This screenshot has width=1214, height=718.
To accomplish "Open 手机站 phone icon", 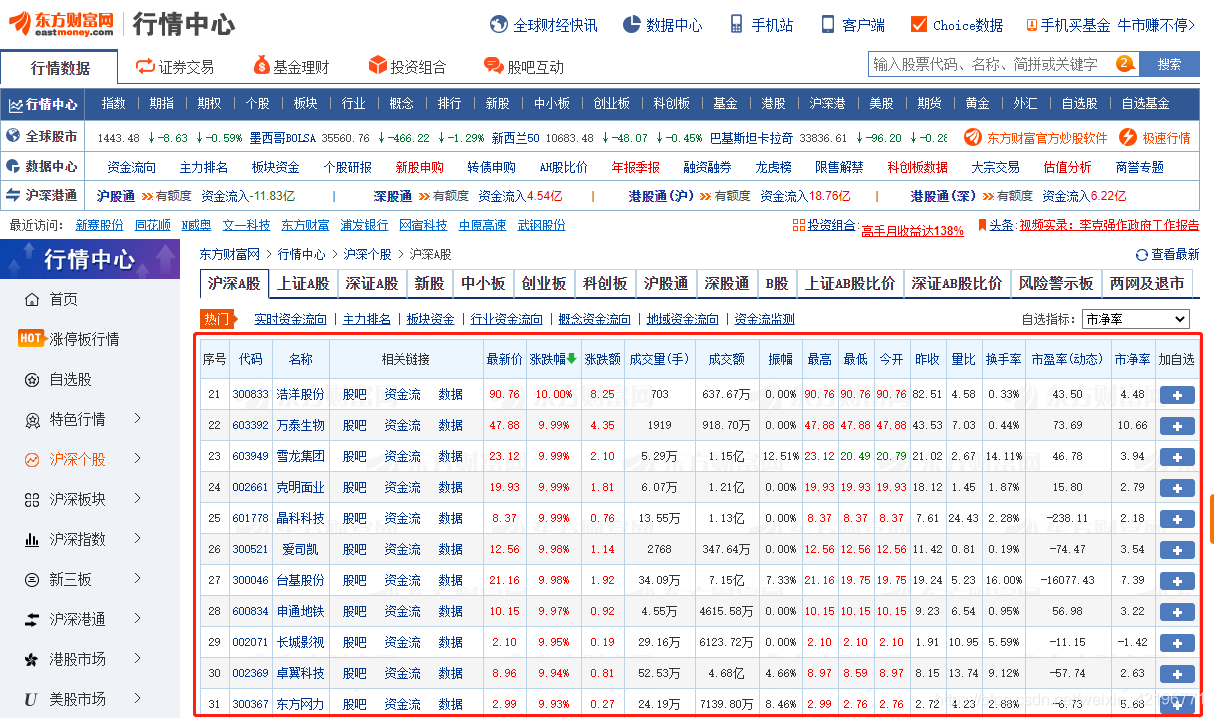I will point(736,25).
